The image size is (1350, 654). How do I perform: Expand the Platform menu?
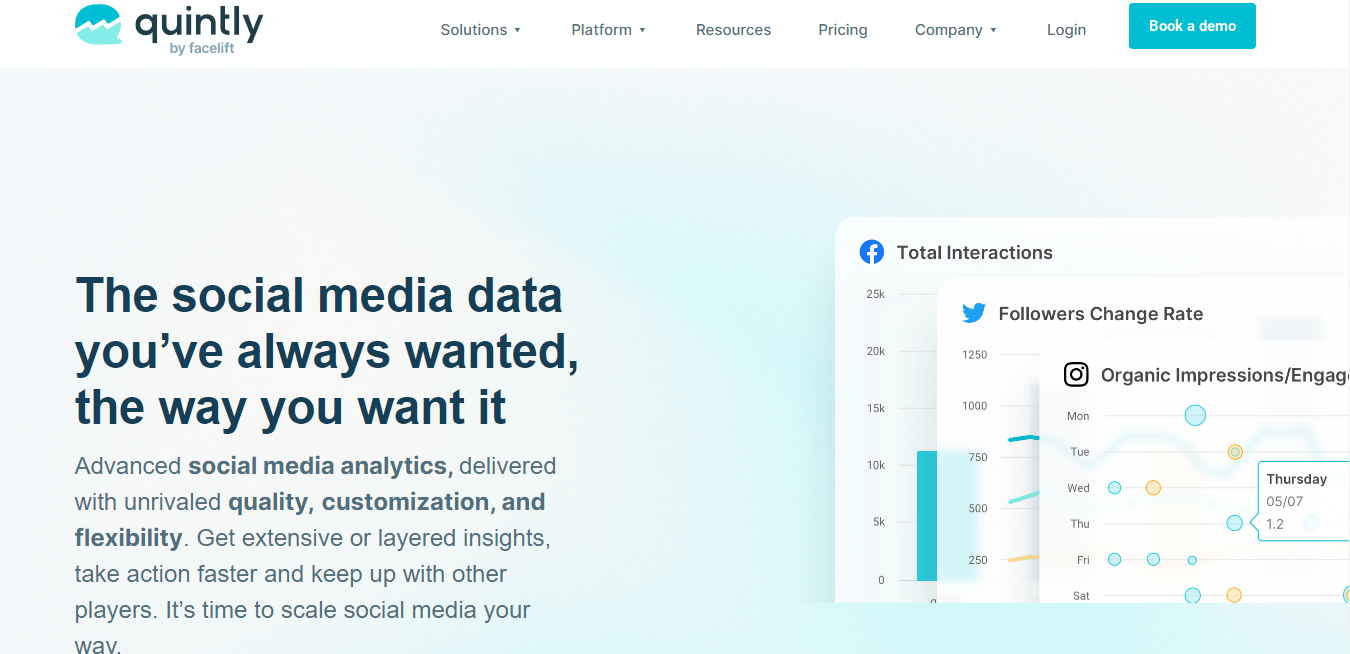(602, 30)
